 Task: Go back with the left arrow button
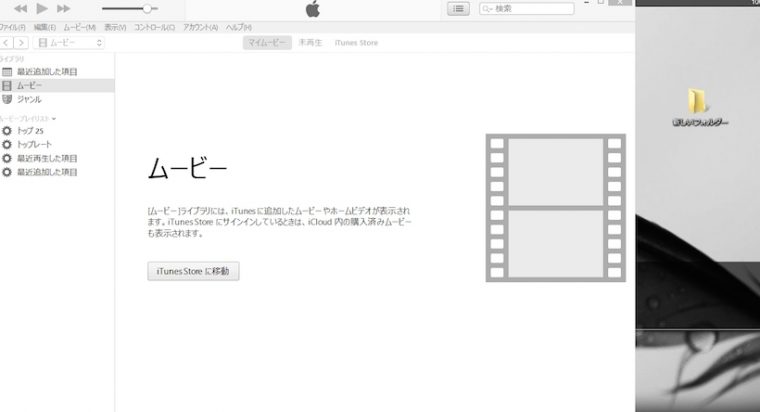[6, 43]
